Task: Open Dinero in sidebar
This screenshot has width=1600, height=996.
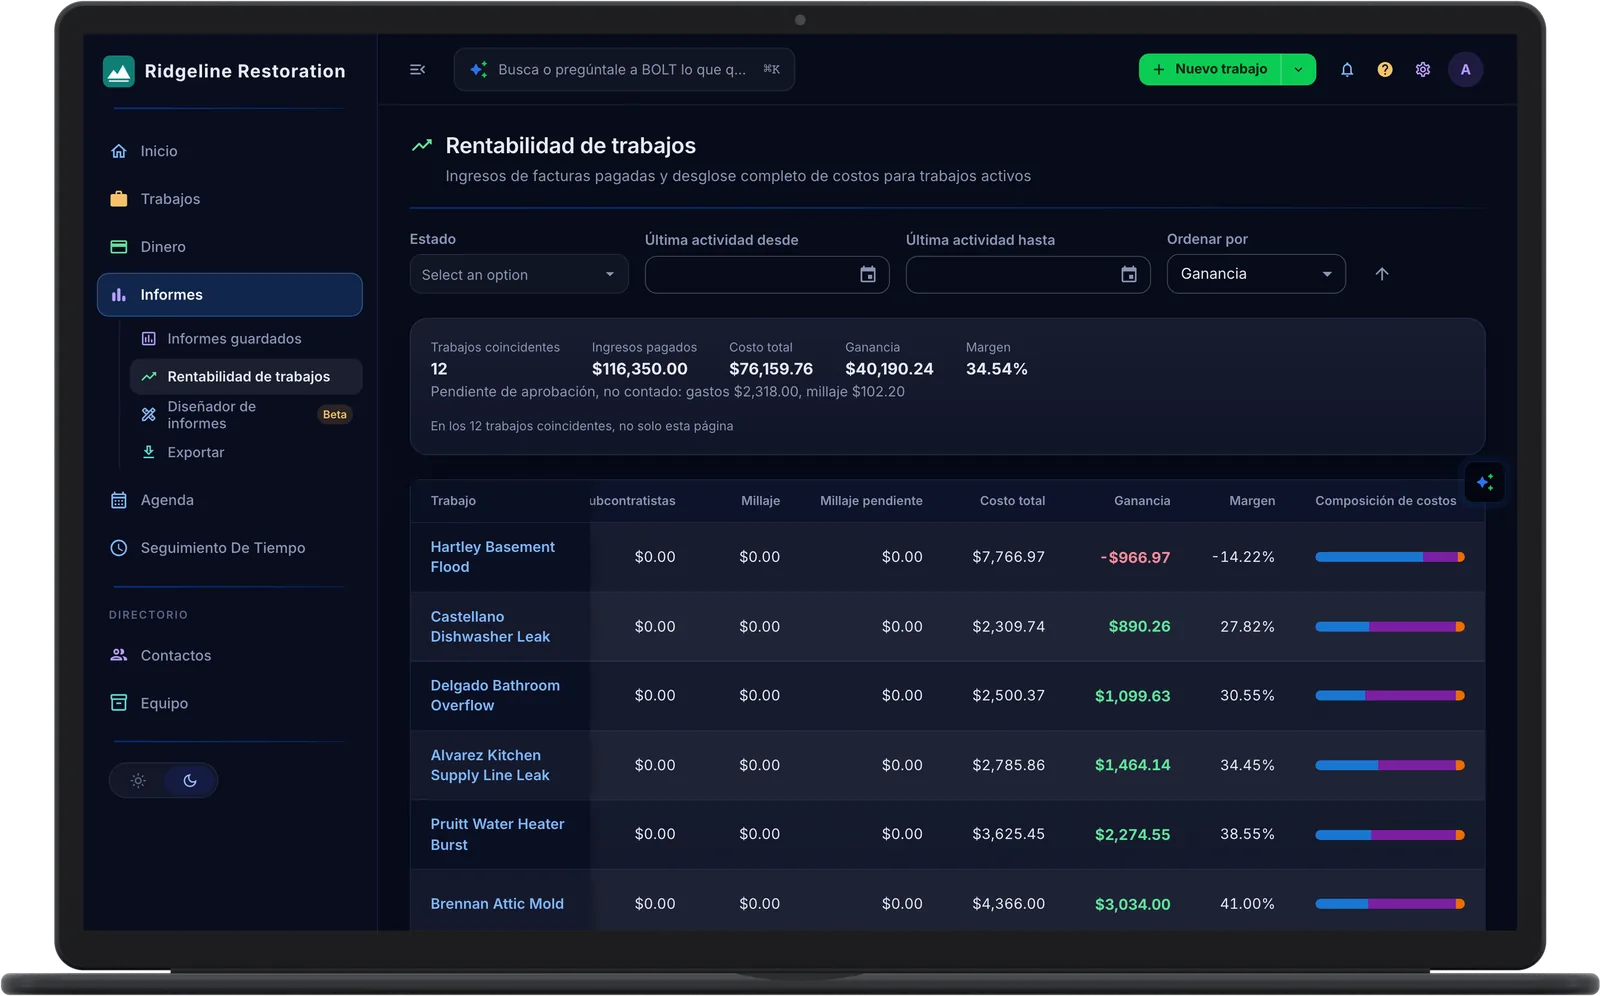Action: 230,247
